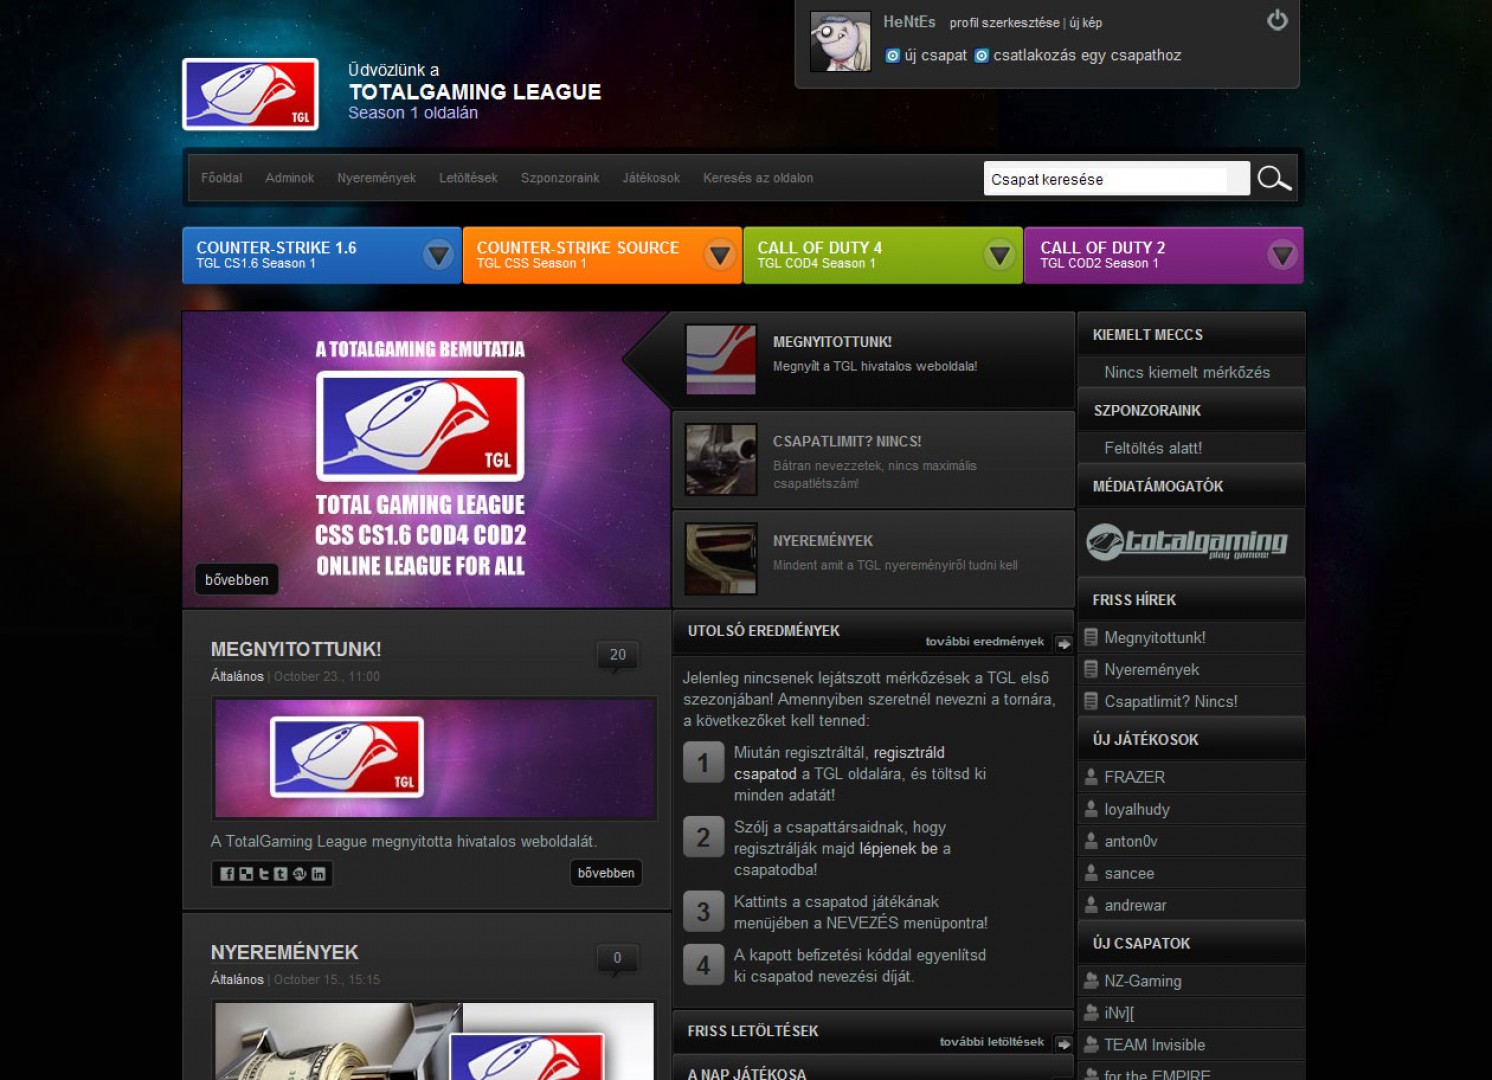Open Keresés az oldalon menu item
The image size is (1492, 1080).
point(758,178)
